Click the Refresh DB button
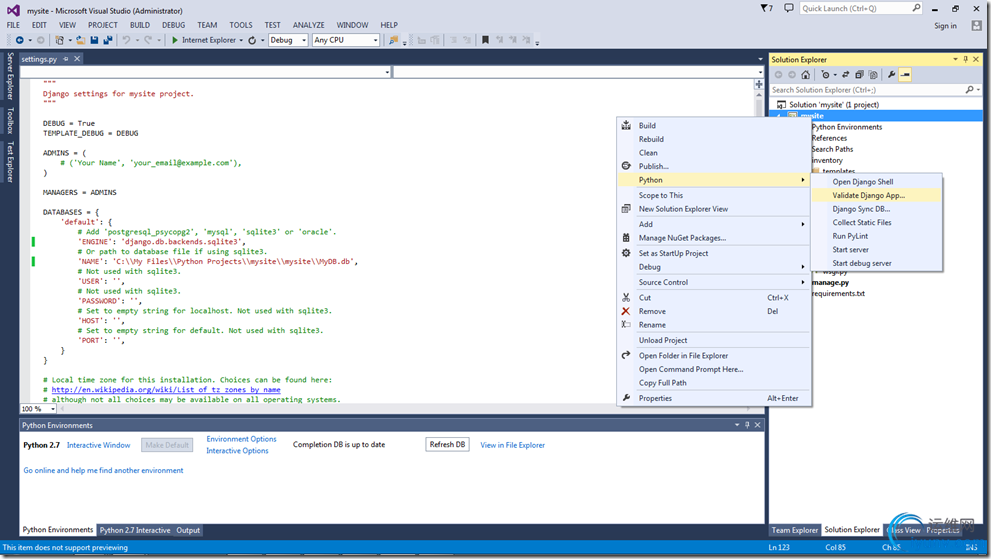The height and width of the screenshot is (559, 991). tap(447, 445)
